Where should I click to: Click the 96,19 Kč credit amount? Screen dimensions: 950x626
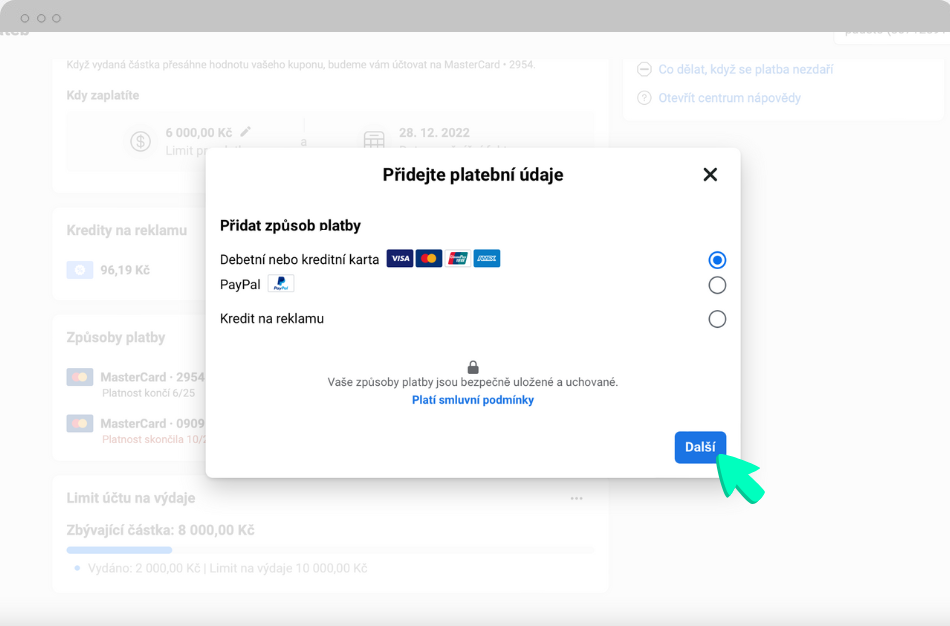point(125,270)
